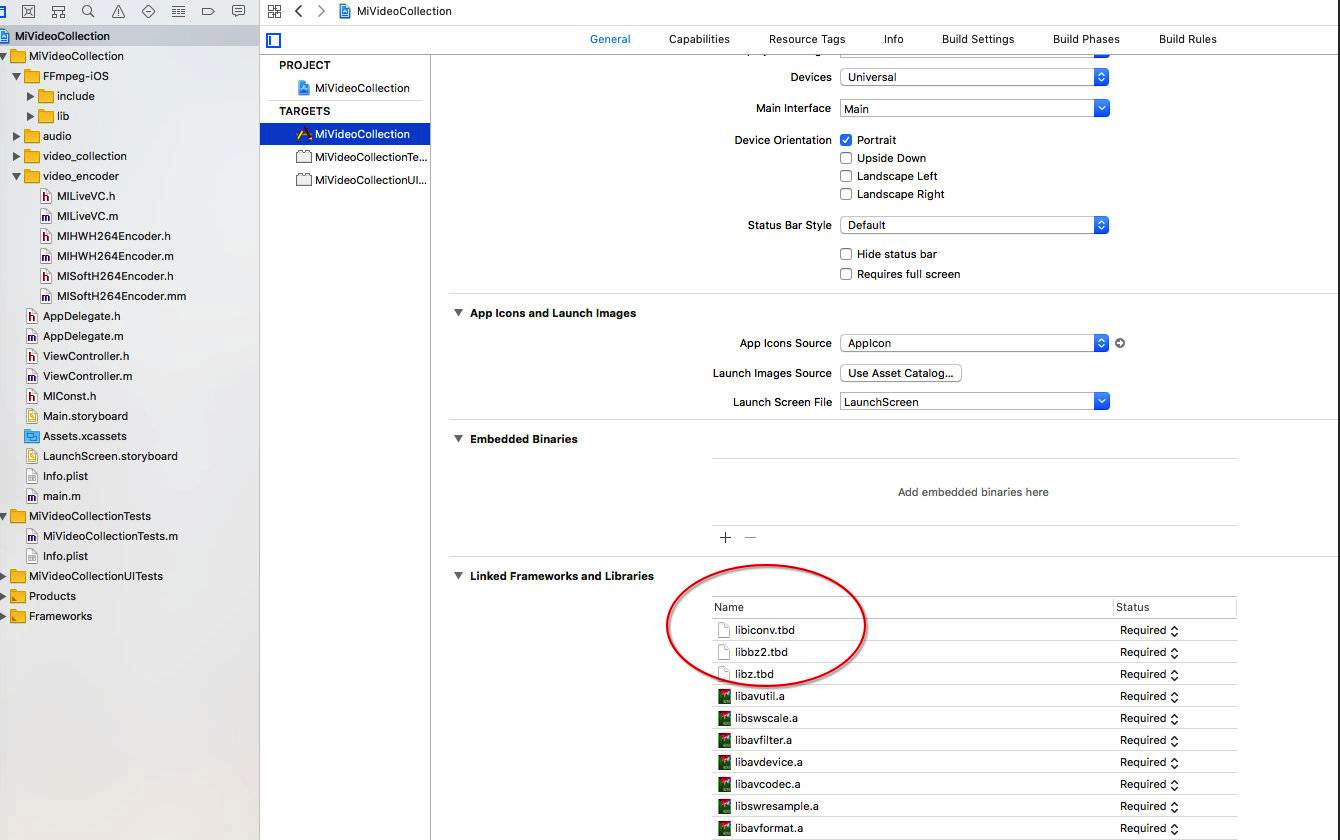Image resolution: width=1340 pixels, height=840 pixels.
Task: Toggle the Portrait orientation checkbox
Action: 846,140
